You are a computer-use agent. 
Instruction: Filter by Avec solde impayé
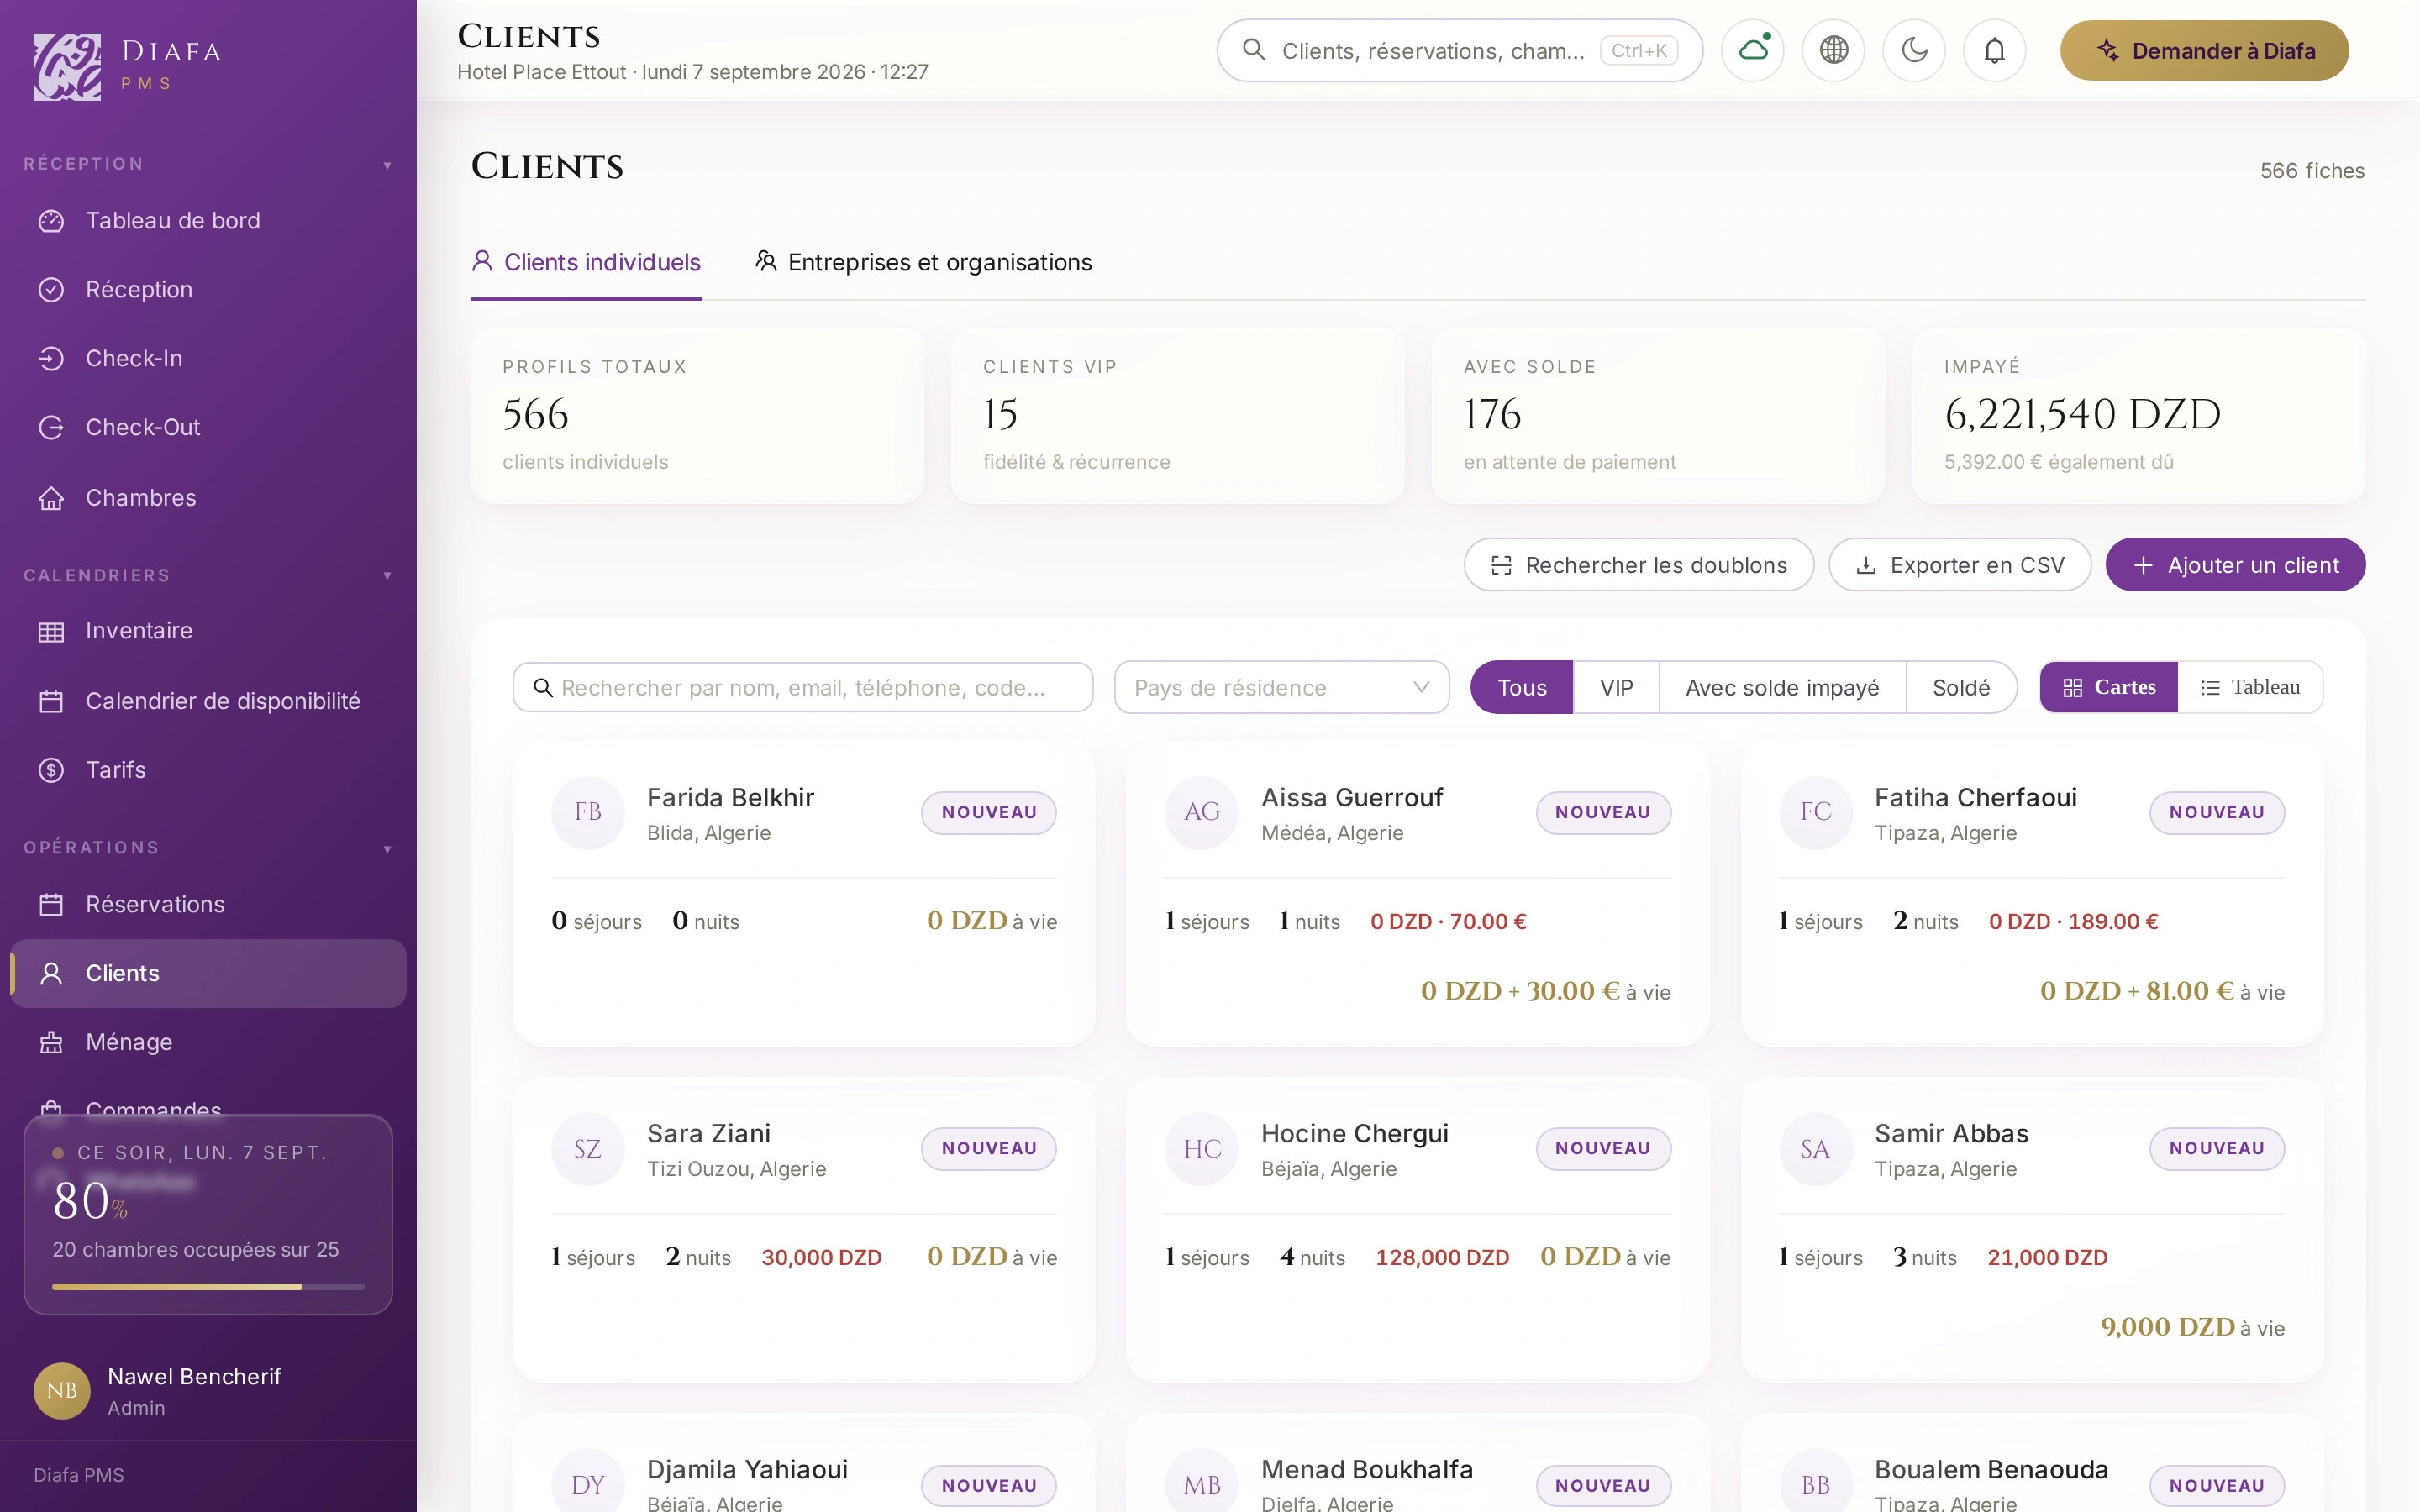click(1782, 687)
